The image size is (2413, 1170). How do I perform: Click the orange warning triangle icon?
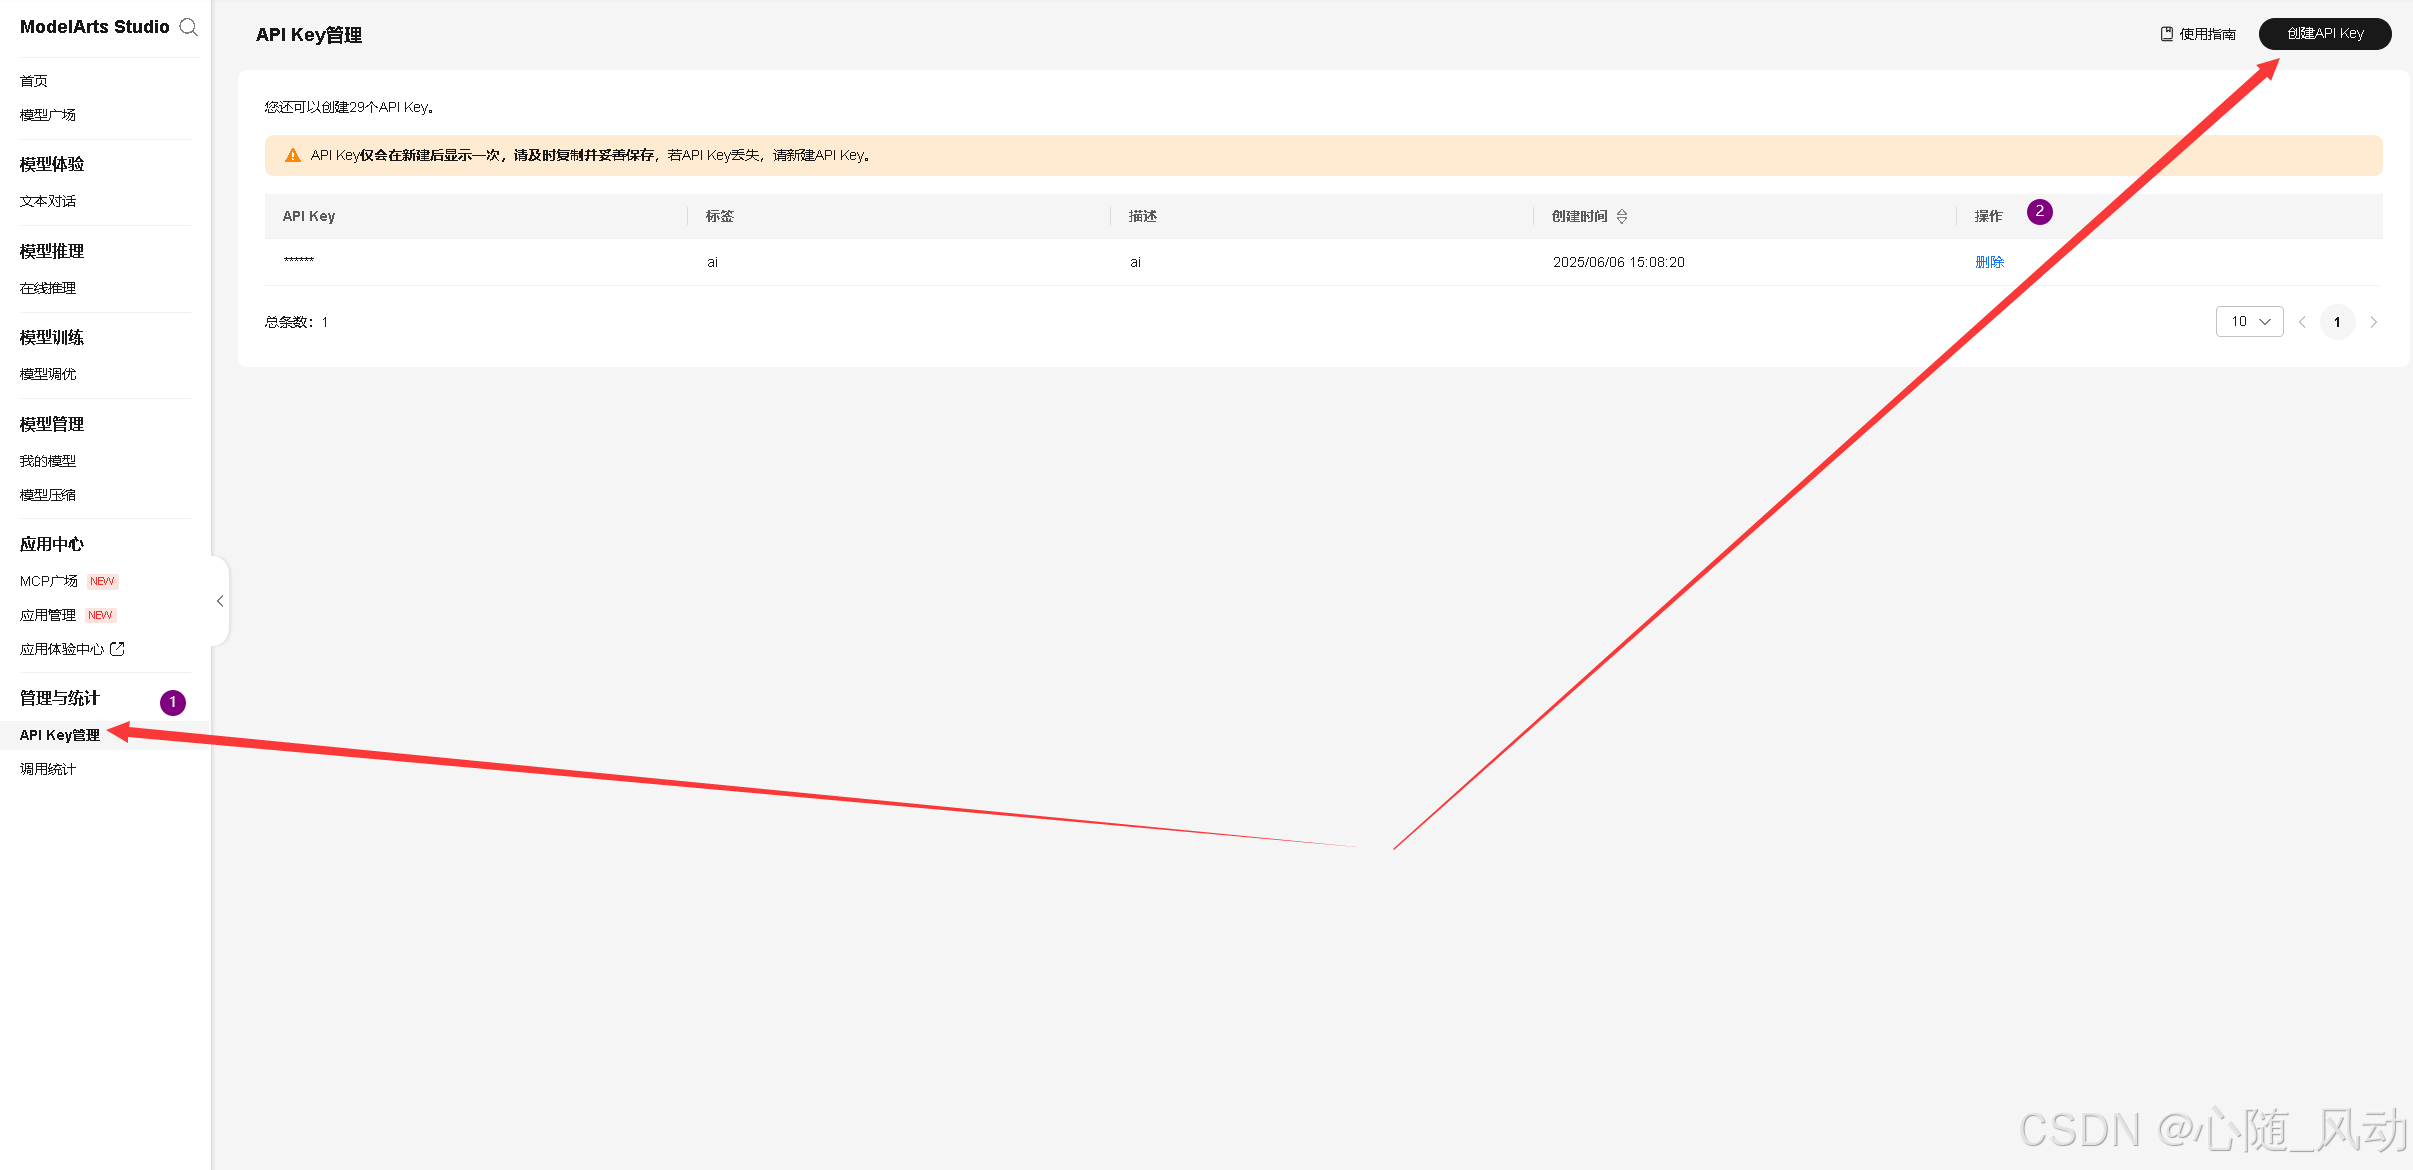(293, 155)
